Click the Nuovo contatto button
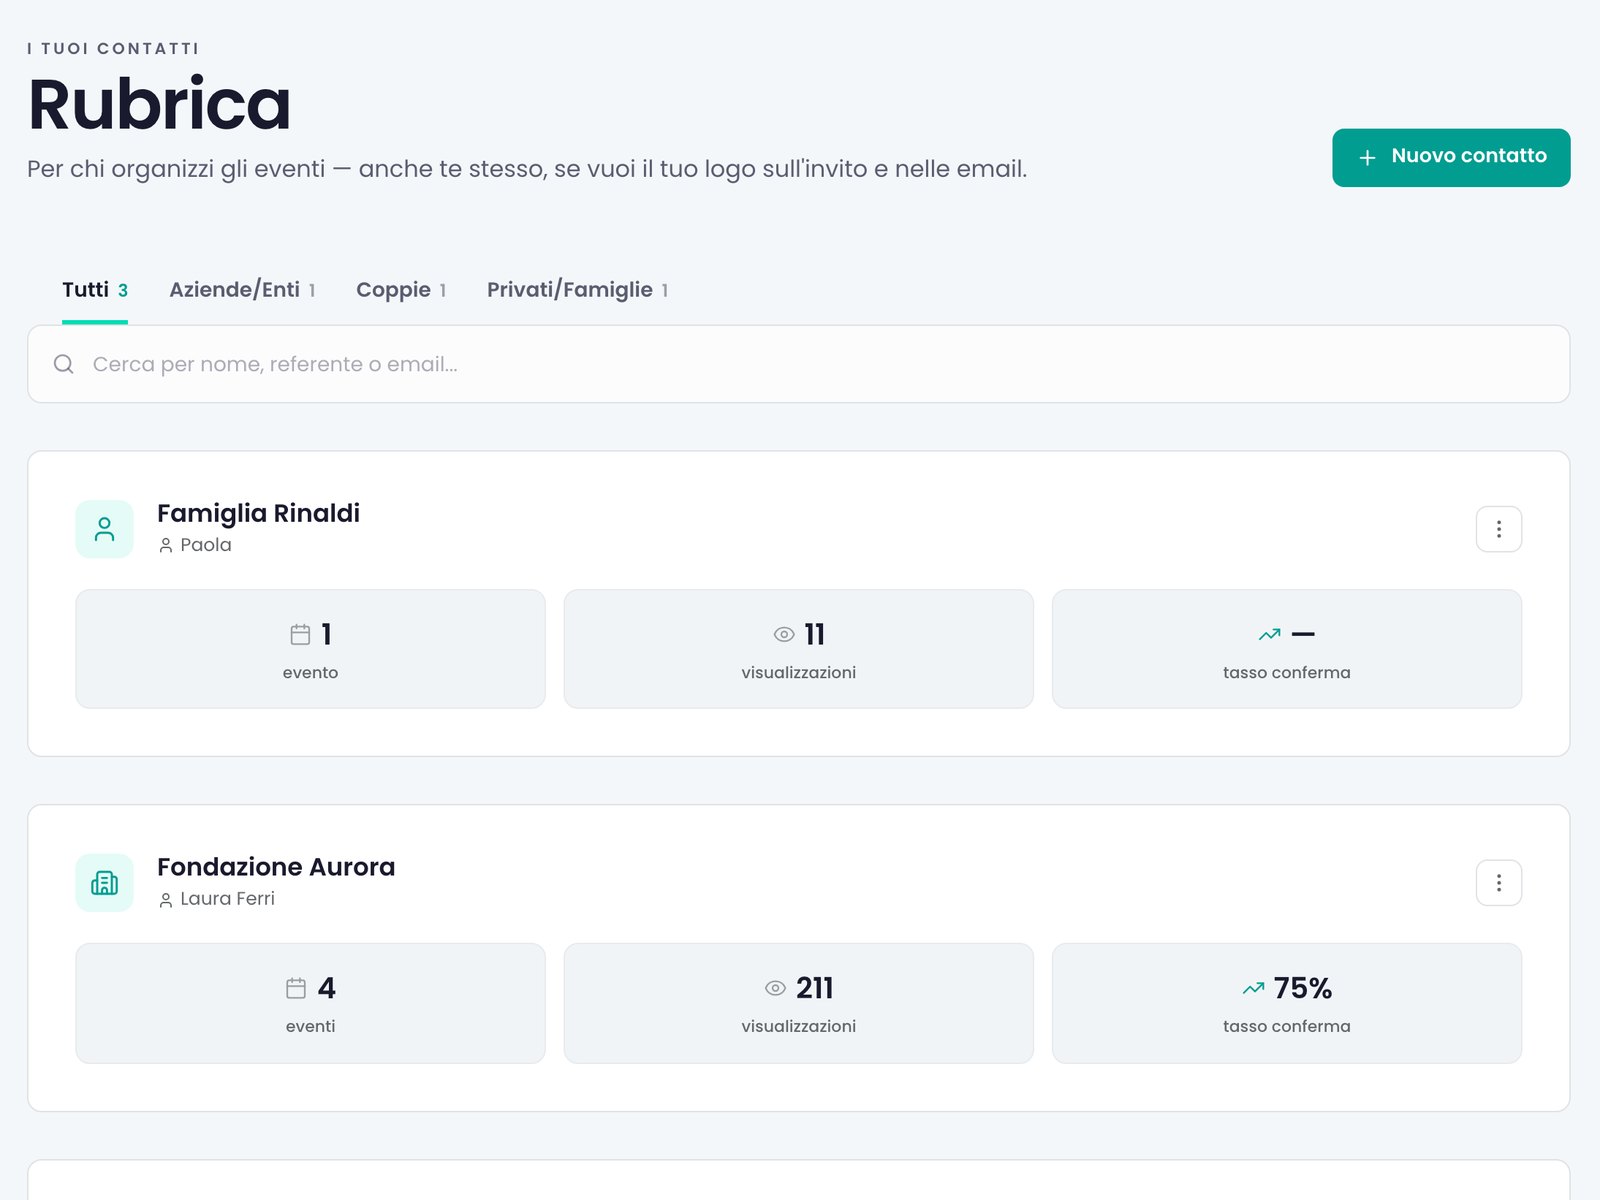This screenshot has height=1200, width=1600. click(1451, 157)
